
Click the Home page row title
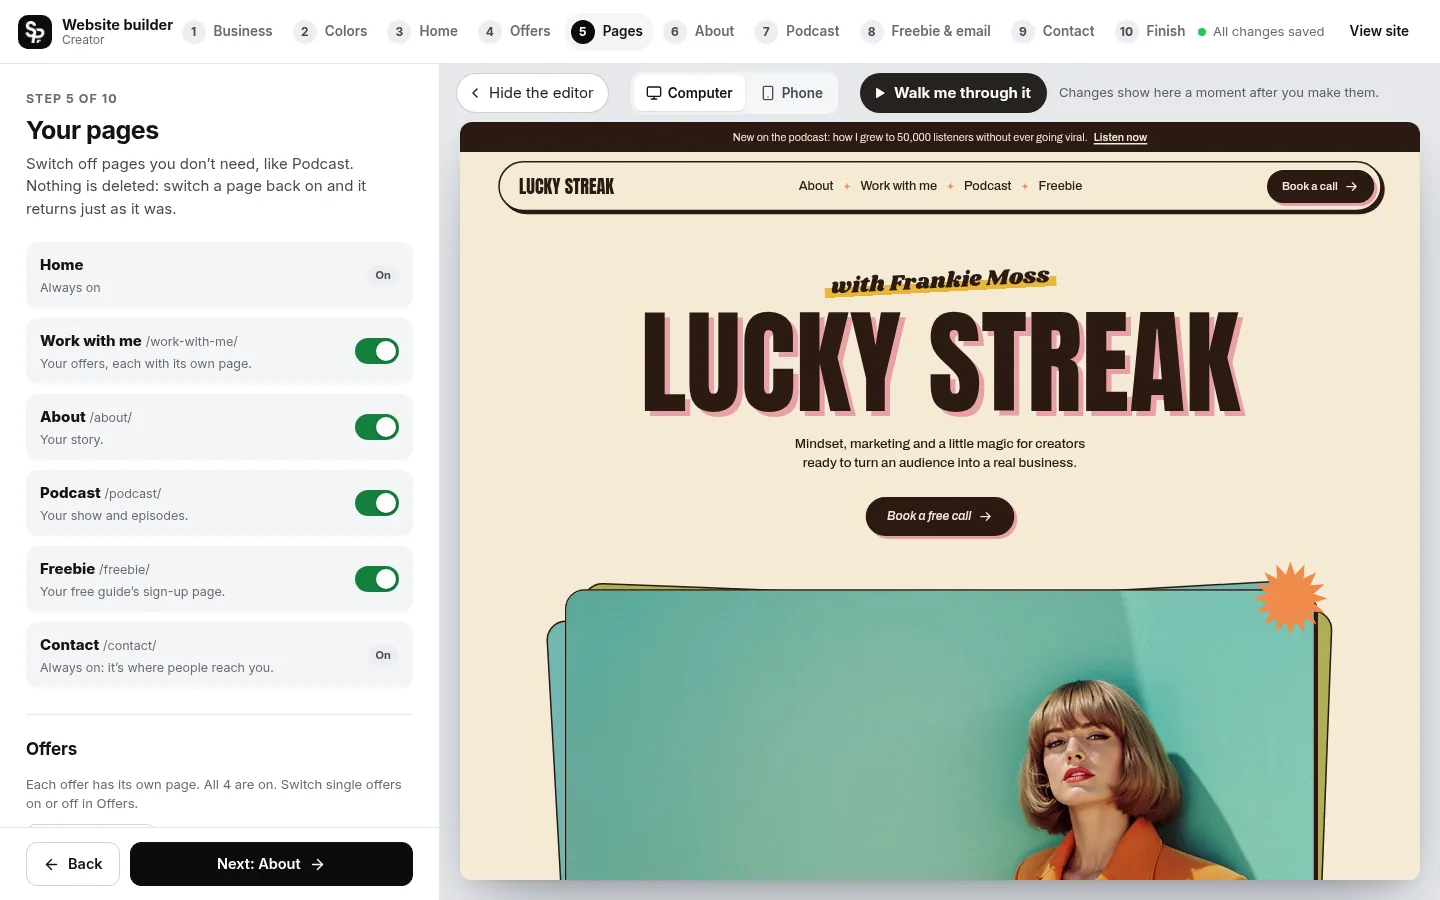(61, 265)
